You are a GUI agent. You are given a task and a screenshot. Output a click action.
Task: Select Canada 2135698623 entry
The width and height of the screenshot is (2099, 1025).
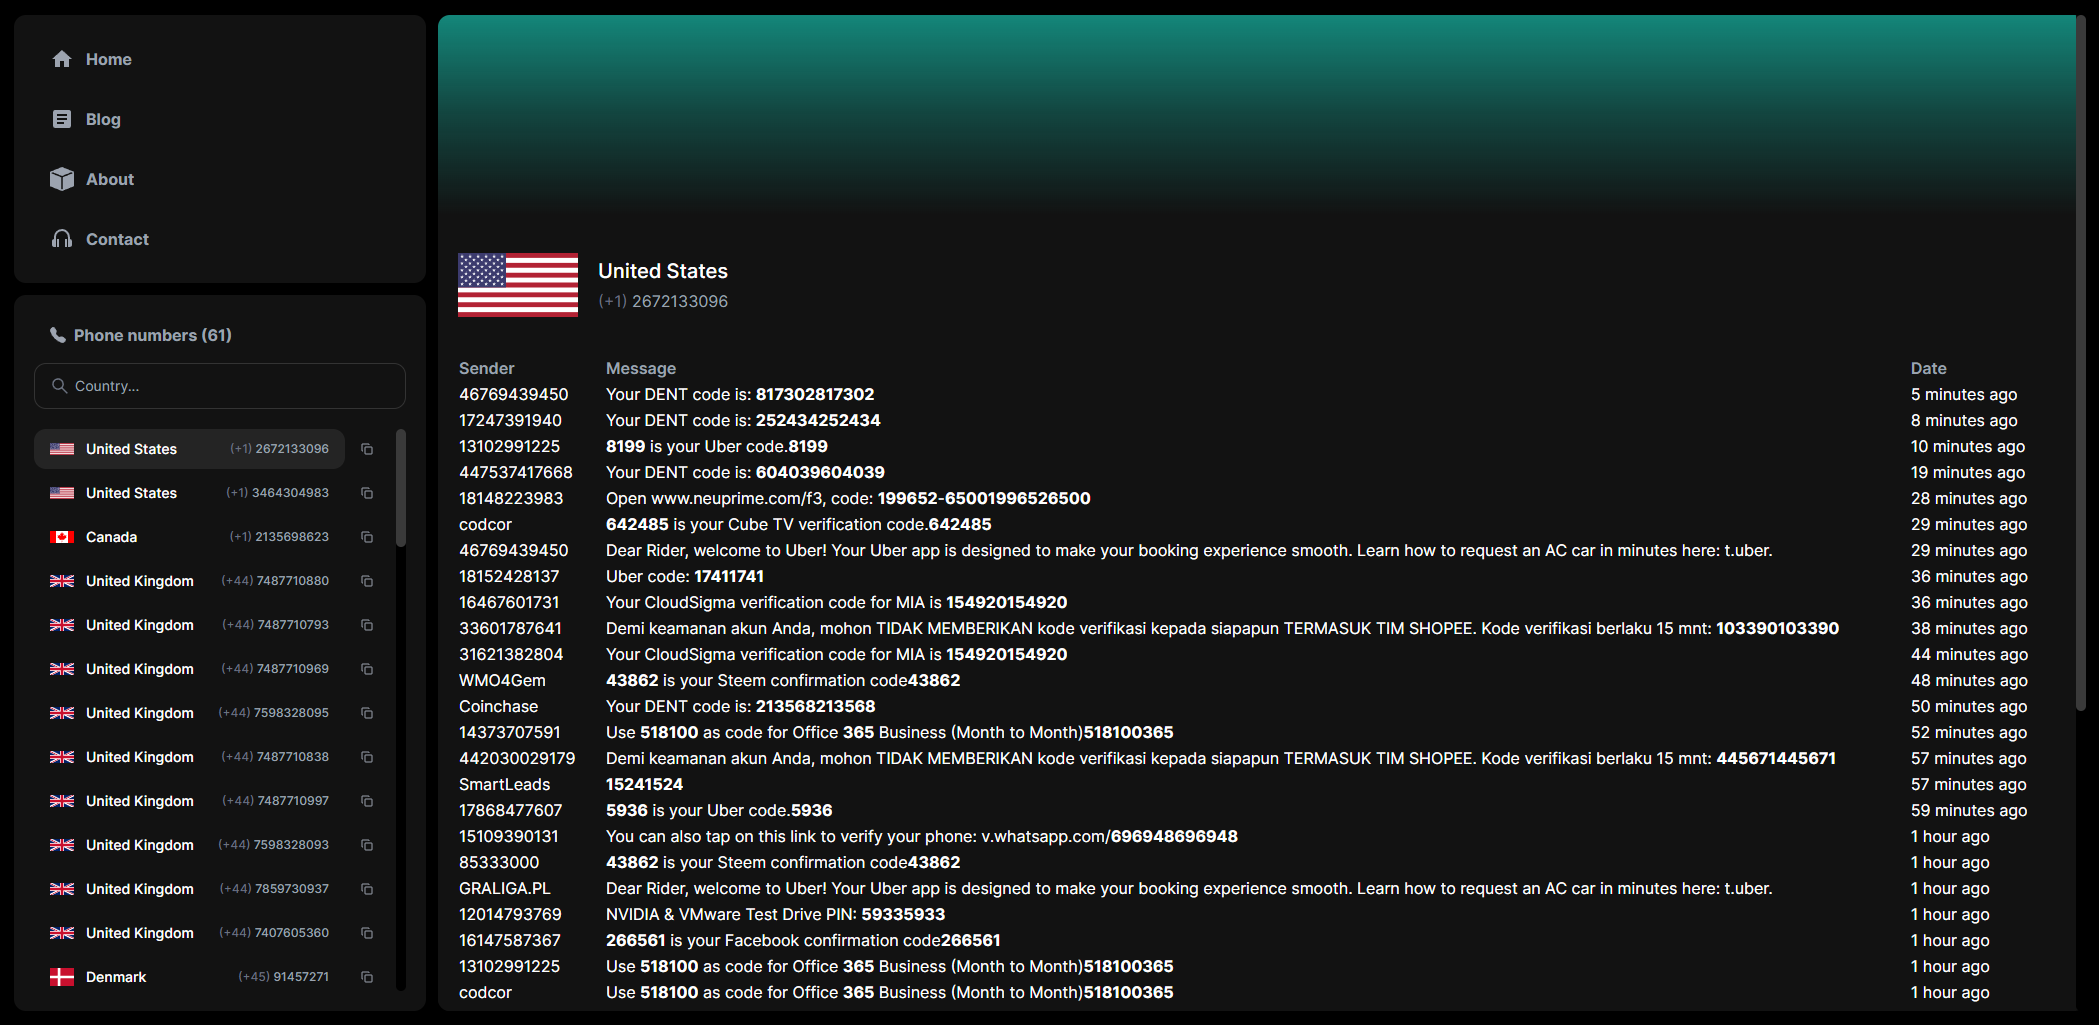190,537
